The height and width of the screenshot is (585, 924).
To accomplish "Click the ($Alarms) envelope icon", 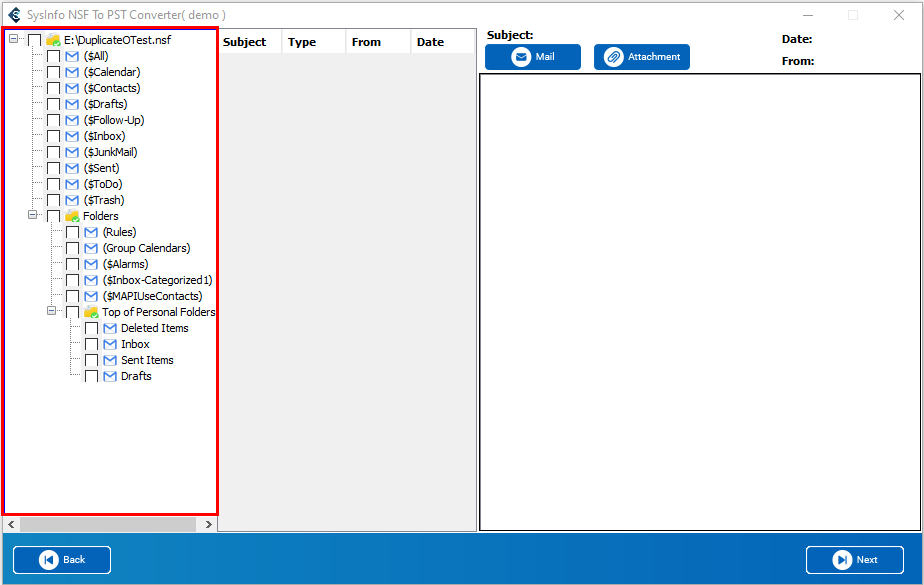I will pos(91,264).
